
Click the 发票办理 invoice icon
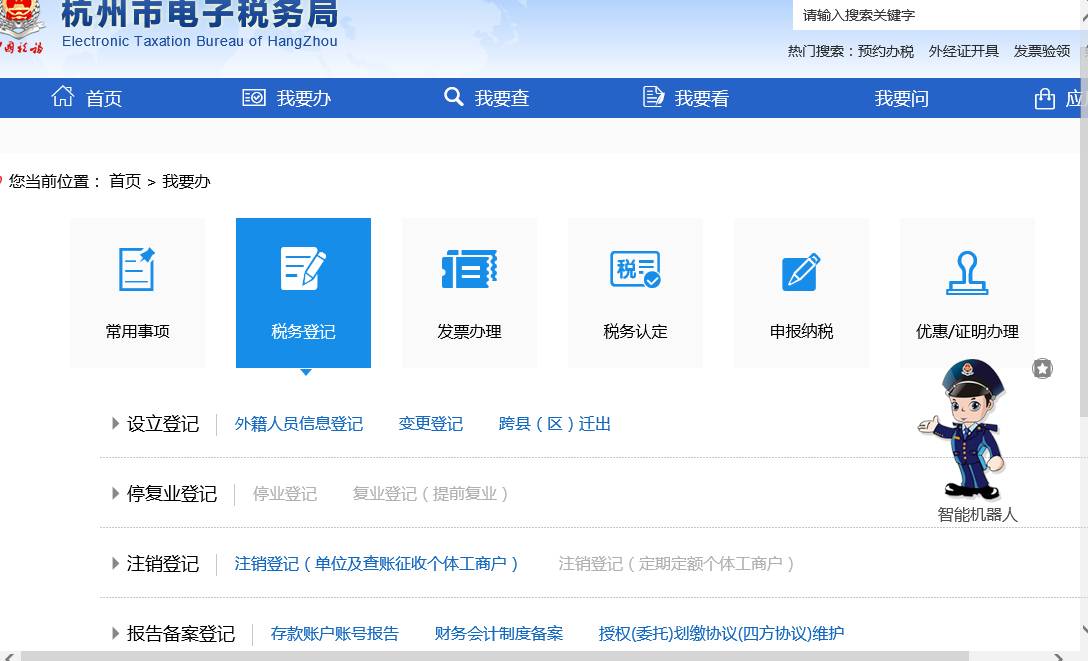coord(469,268)
